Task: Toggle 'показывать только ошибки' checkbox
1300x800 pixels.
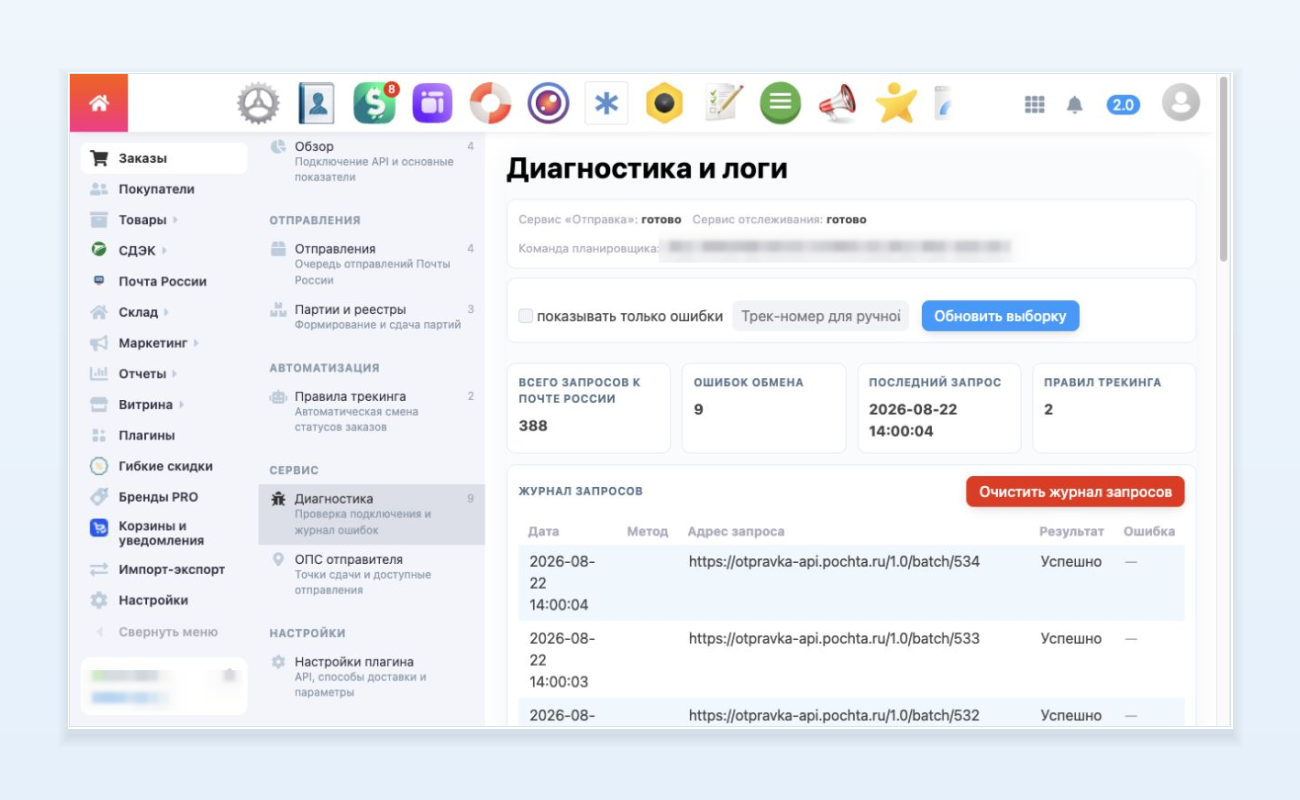Action: point(525,316)
